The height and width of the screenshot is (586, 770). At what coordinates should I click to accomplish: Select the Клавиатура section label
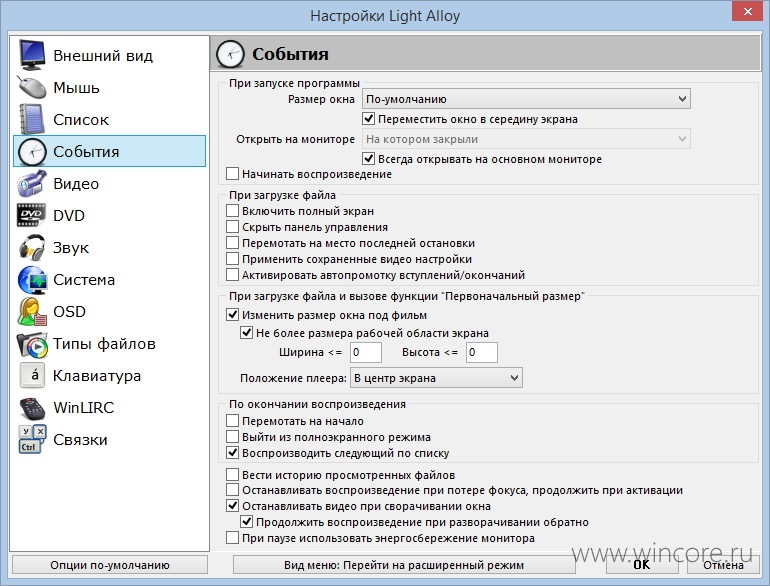(97, 376)
